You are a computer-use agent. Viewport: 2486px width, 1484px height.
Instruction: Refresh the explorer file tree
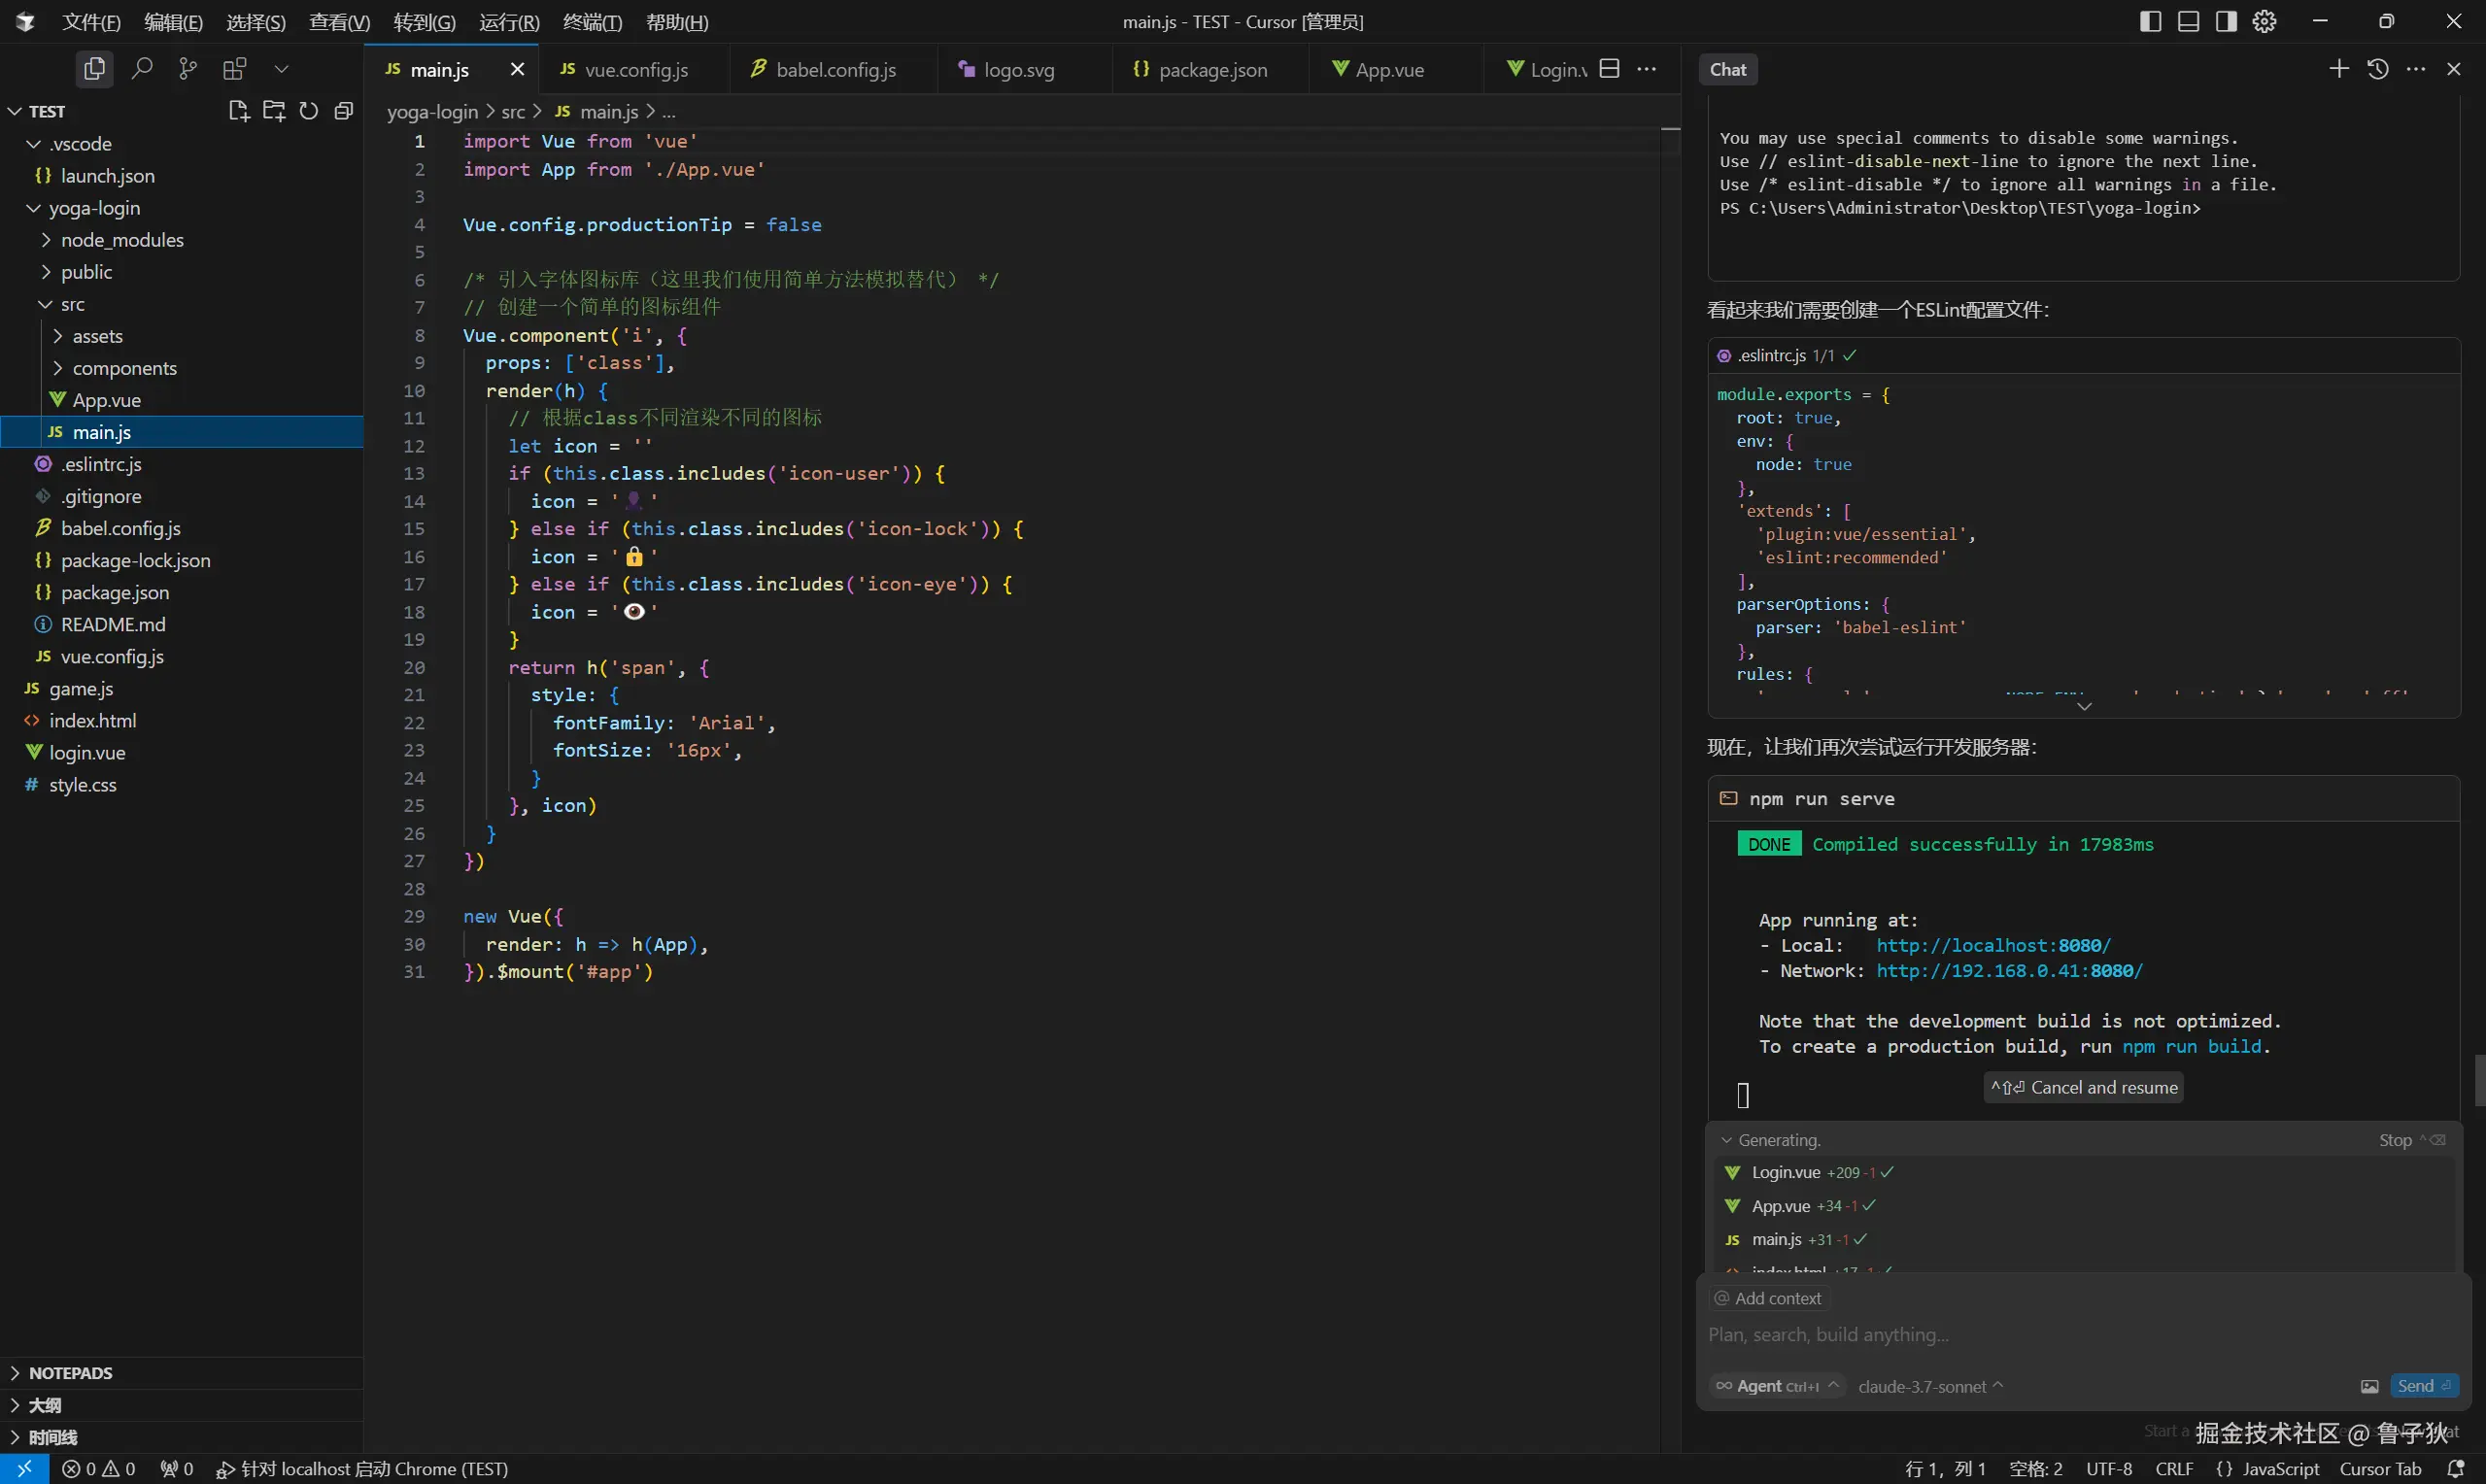pyautogui.click(x=309, y=111)
